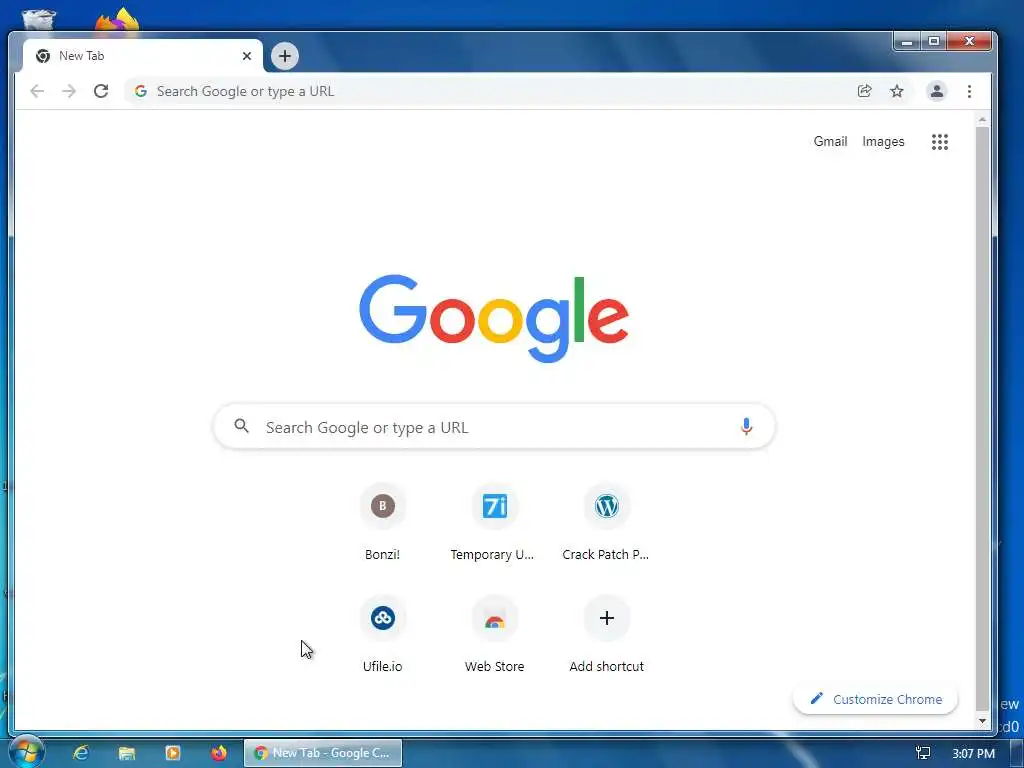Click the Google logo

coord(494,318)
